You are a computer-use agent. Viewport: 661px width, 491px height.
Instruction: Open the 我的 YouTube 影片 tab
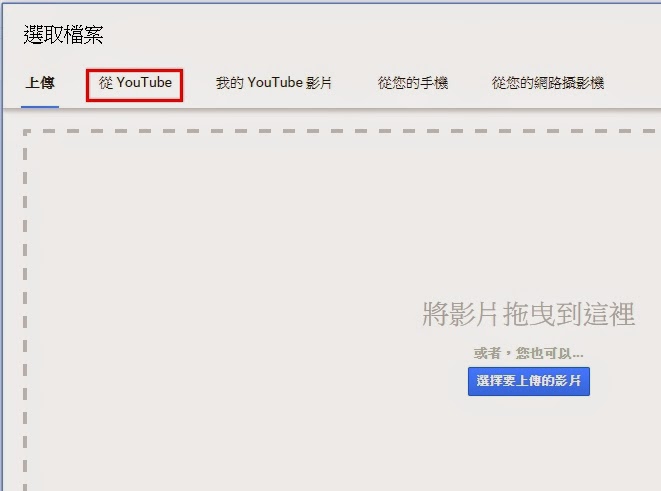[274, 83]
